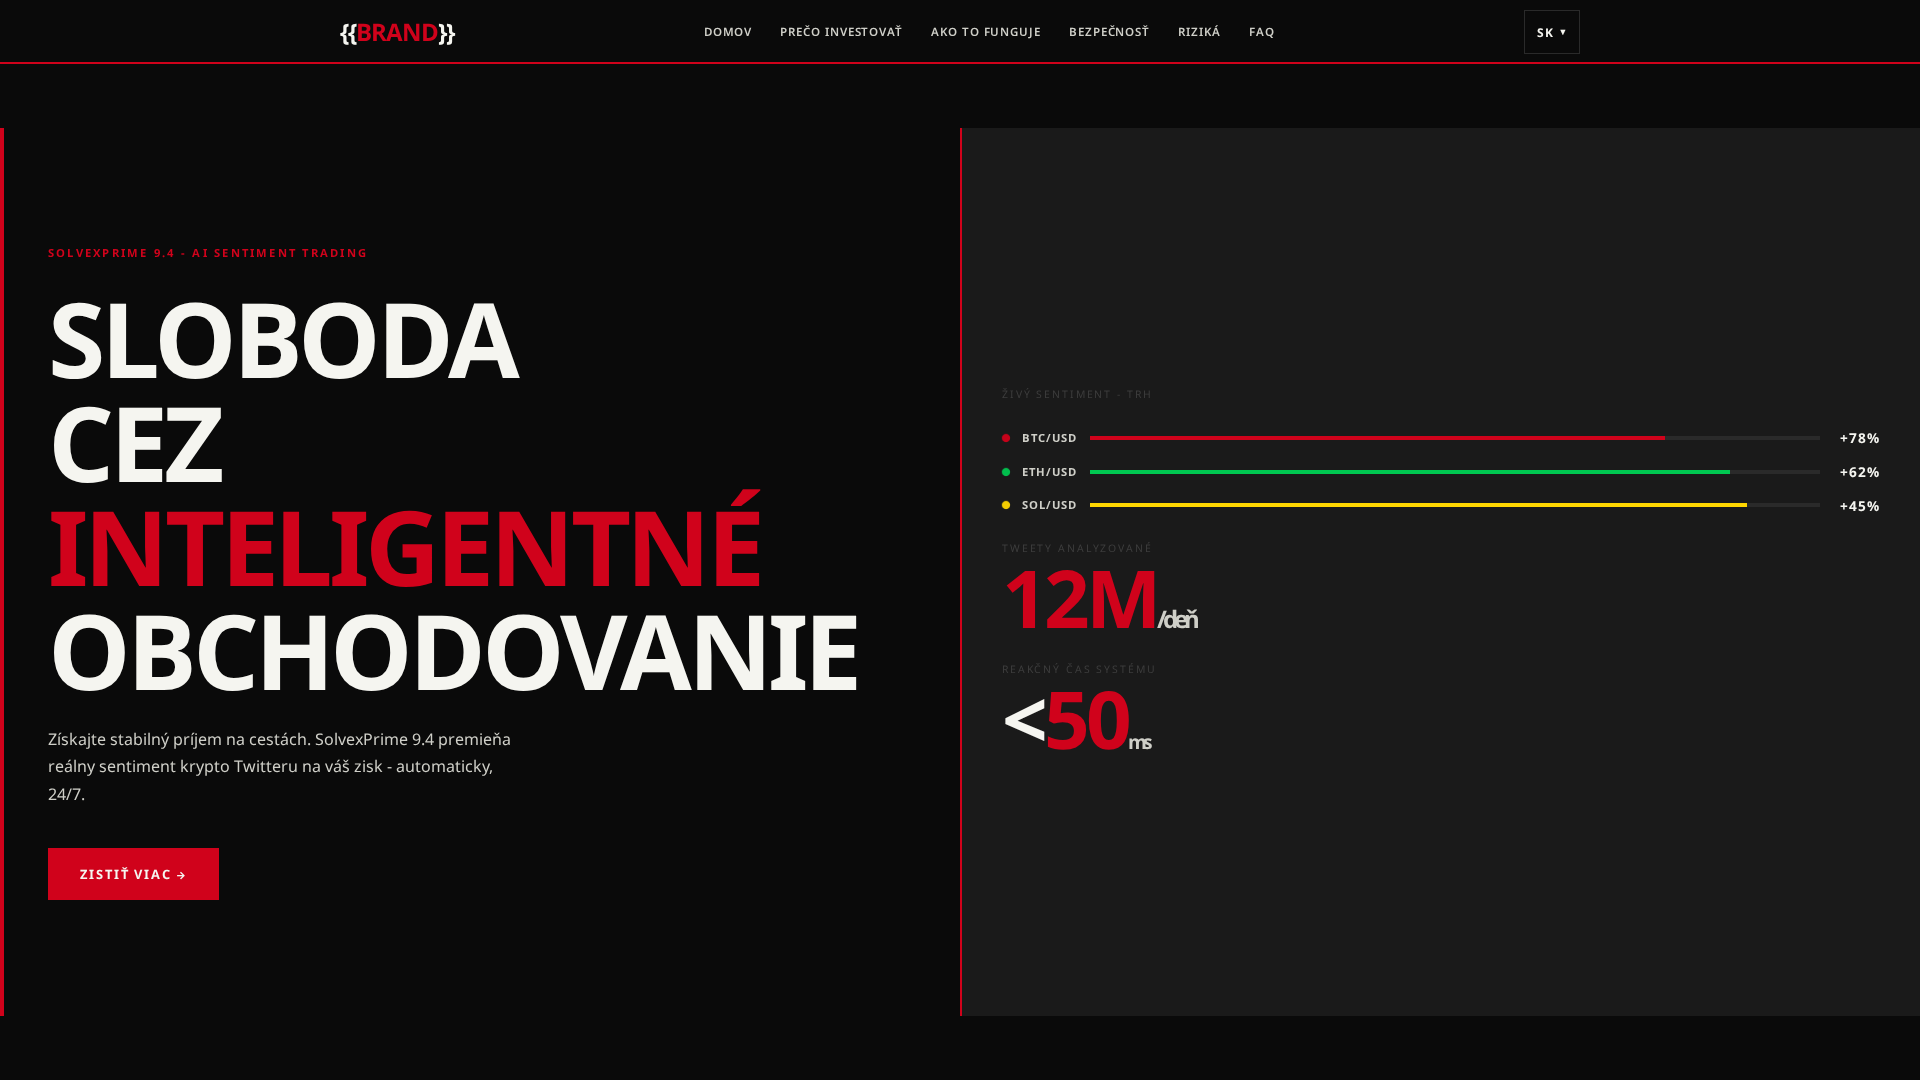The width and height of the screenshot is (1920, 1080).
Task: Click the red Inteligentné headline word
Action: click(404, 548)
